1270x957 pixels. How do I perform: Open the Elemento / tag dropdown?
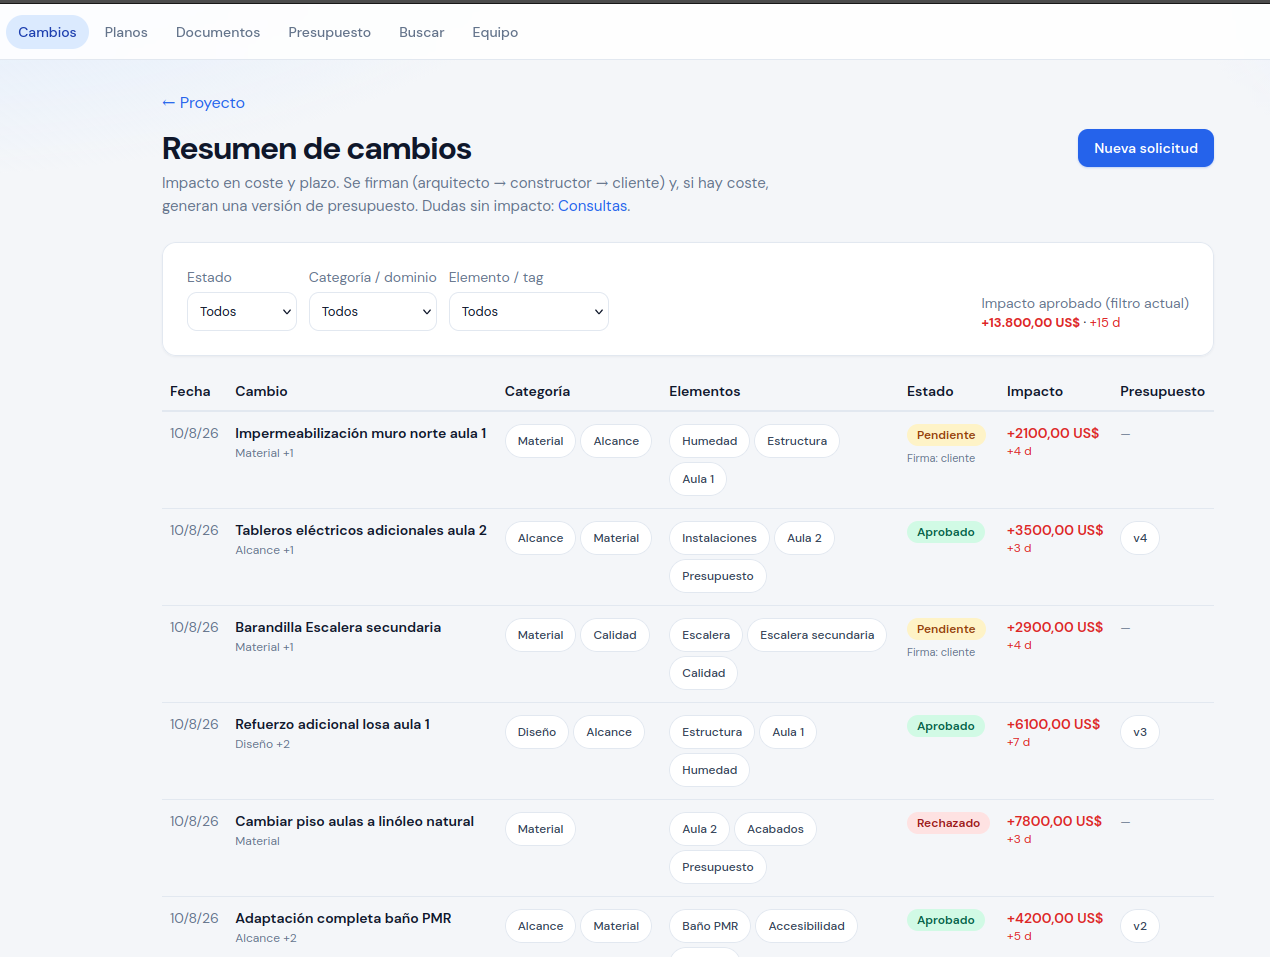tap(528, 312)
